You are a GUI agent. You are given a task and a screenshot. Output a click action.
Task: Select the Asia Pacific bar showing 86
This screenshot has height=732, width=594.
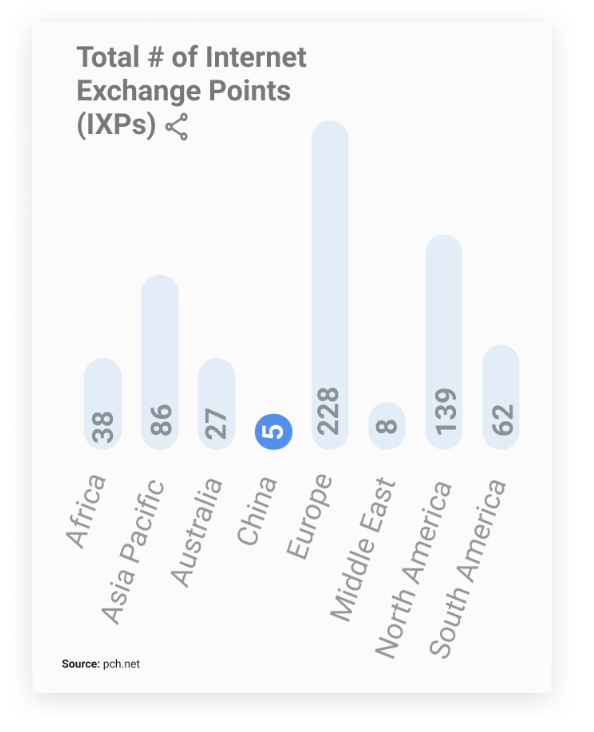160,362
